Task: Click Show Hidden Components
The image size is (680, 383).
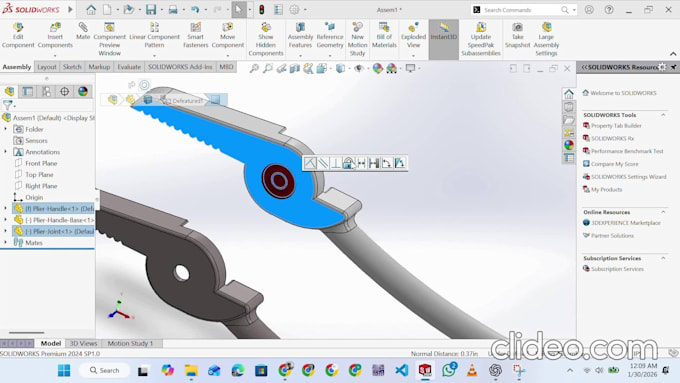Action: [266, 39]
